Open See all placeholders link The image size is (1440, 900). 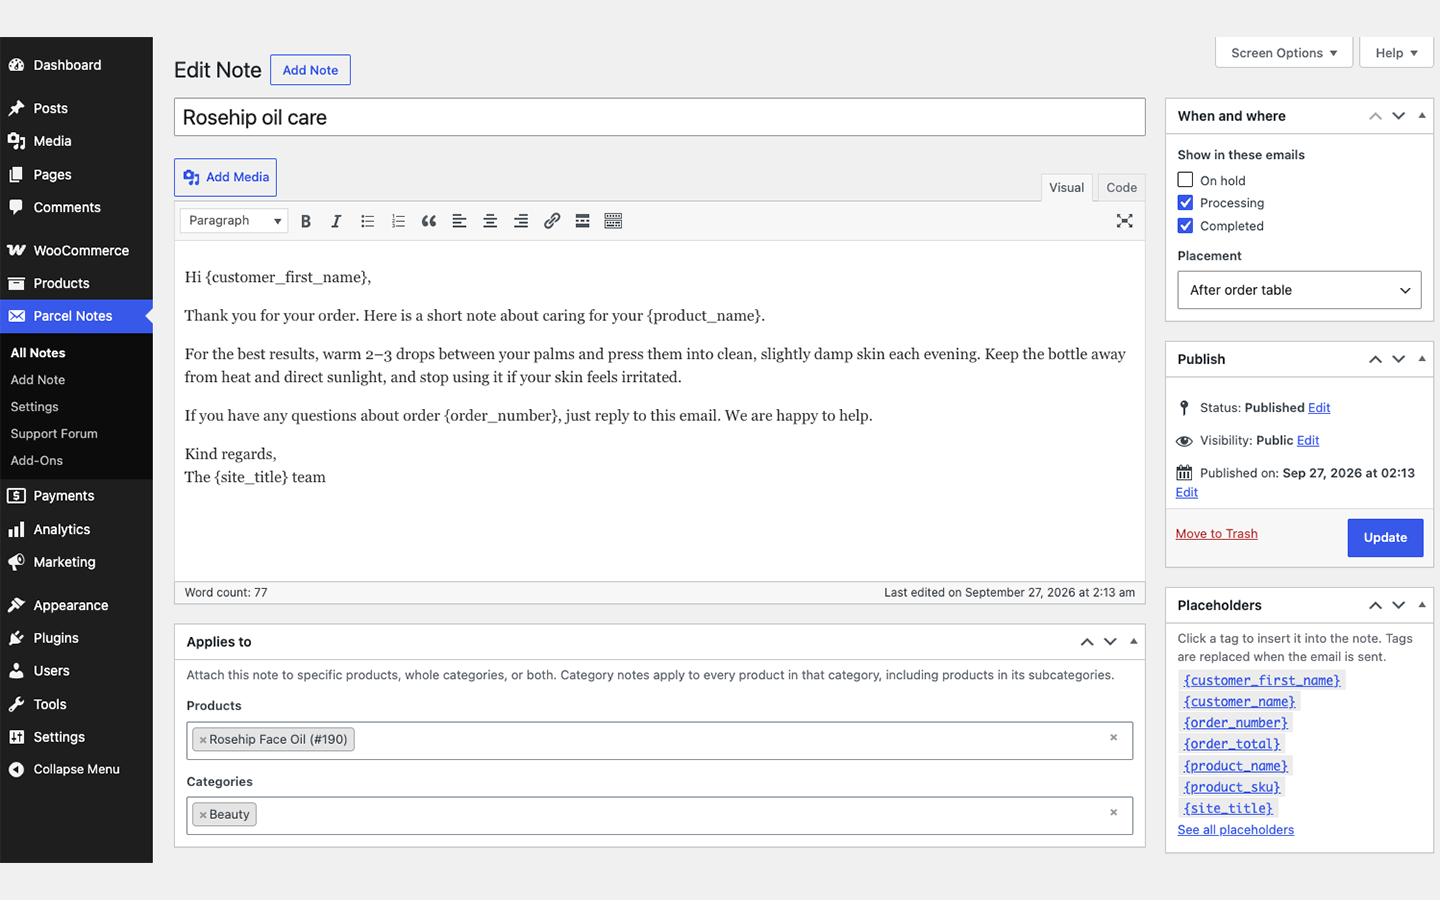[x=1236, y=830]
